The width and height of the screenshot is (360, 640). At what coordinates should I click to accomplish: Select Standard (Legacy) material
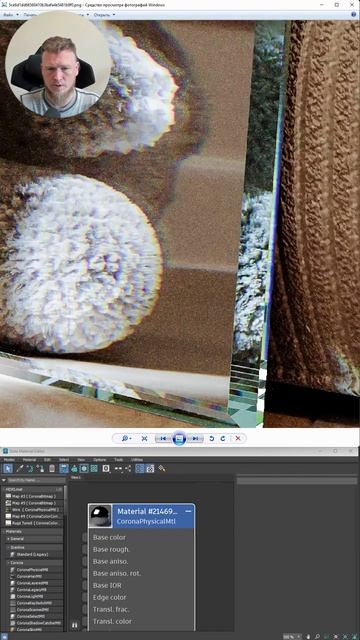[35, 554]
